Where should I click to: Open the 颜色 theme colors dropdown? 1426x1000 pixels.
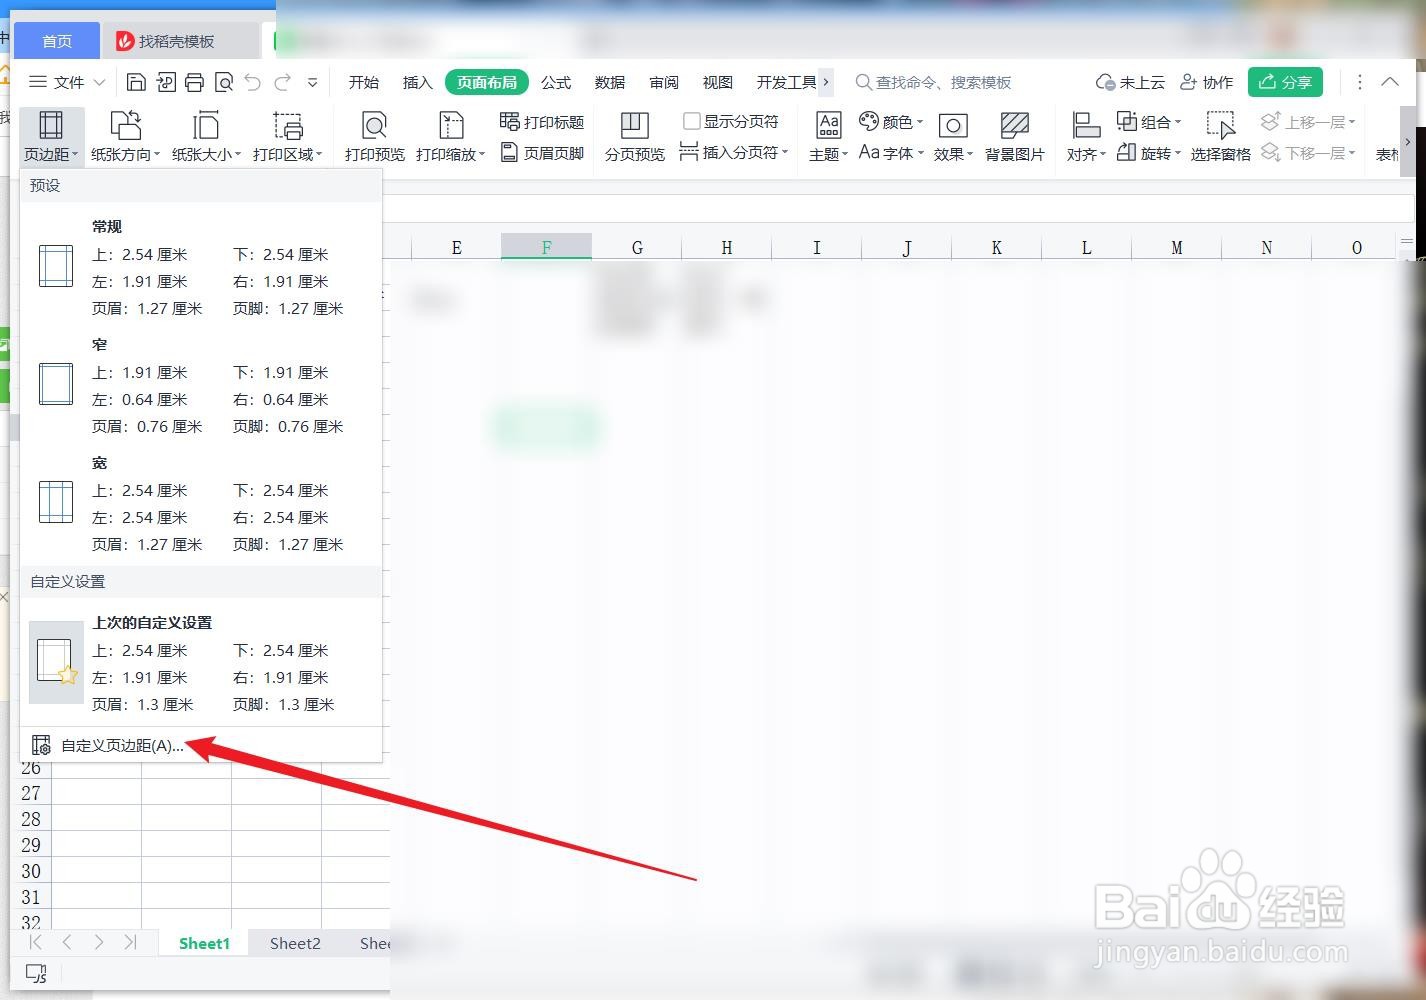(x=891, y=122)
